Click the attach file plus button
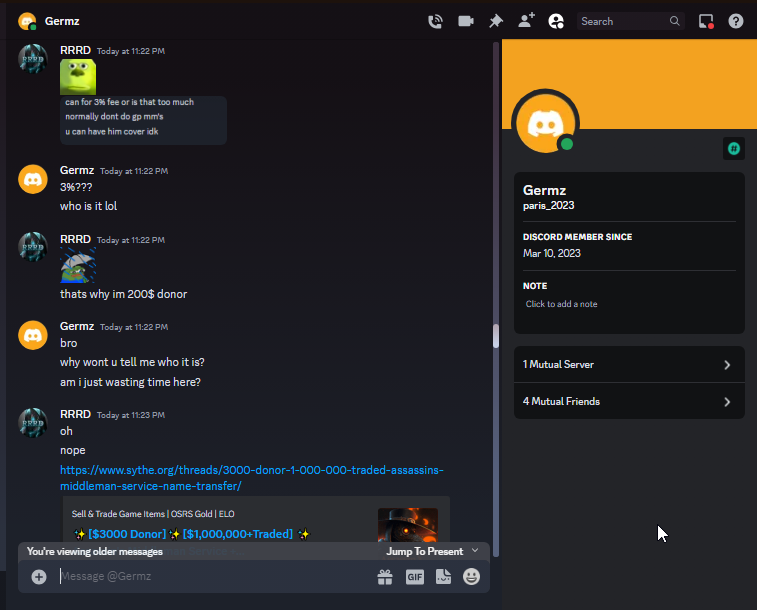Image resolution: width=757 pixels, height=610 pixels. coord(39,576)
